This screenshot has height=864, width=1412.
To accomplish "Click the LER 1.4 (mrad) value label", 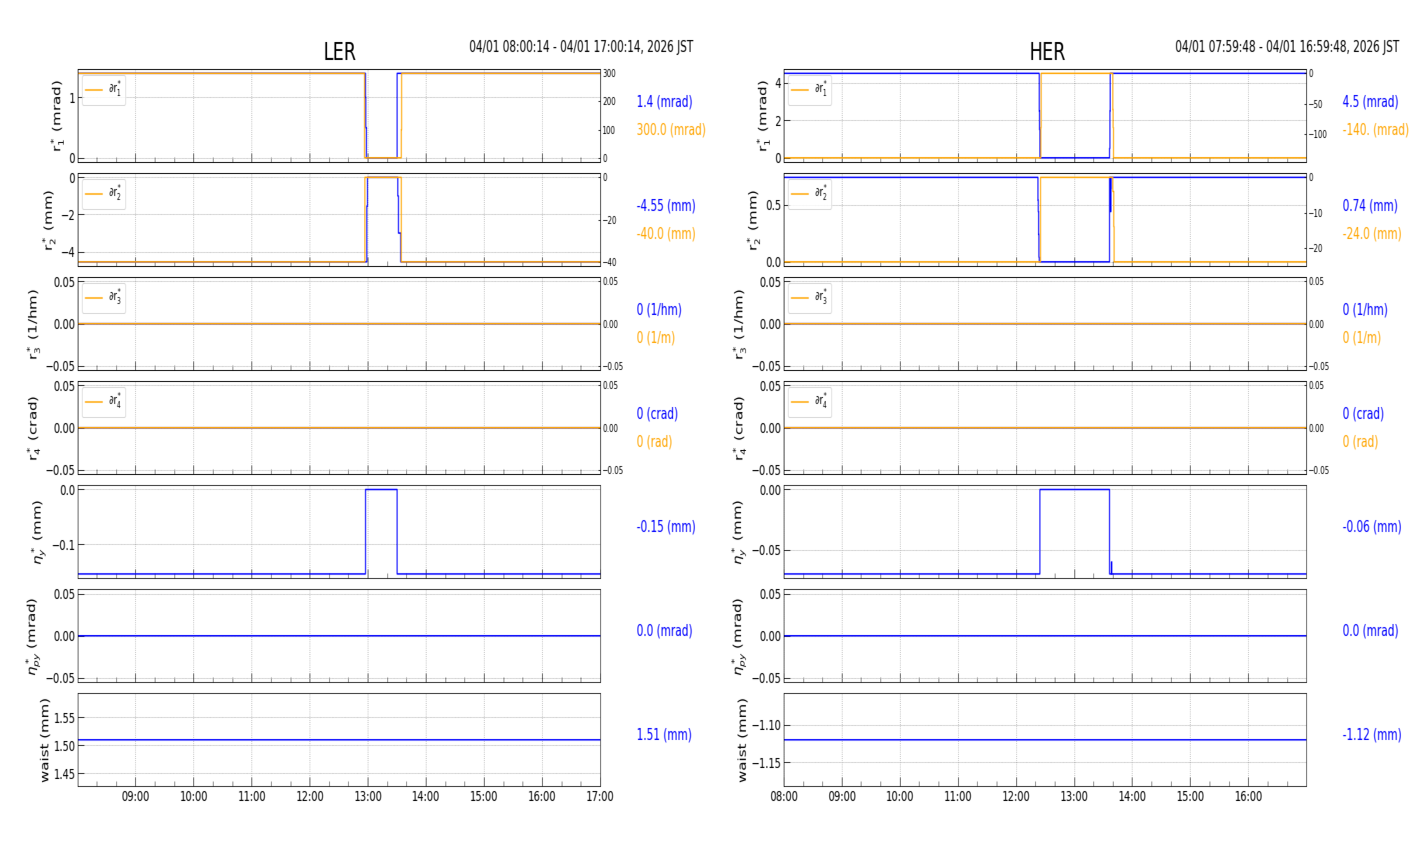I will [x=664, y=102].
